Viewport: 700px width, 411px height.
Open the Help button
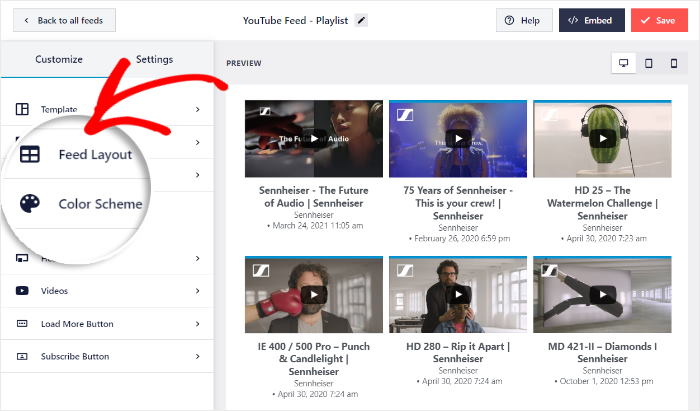524,21
